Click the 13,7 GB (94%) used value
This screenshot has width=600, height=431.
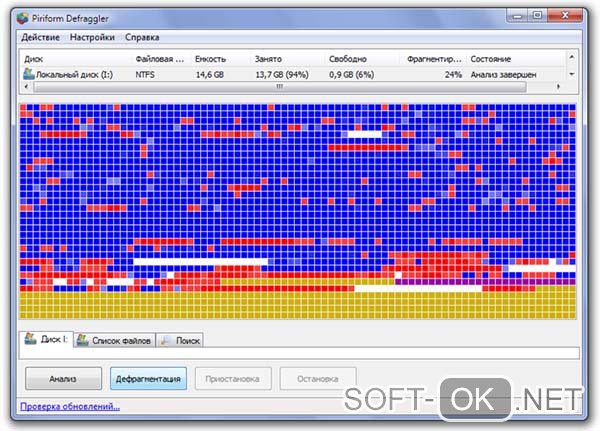pos(282,74)
